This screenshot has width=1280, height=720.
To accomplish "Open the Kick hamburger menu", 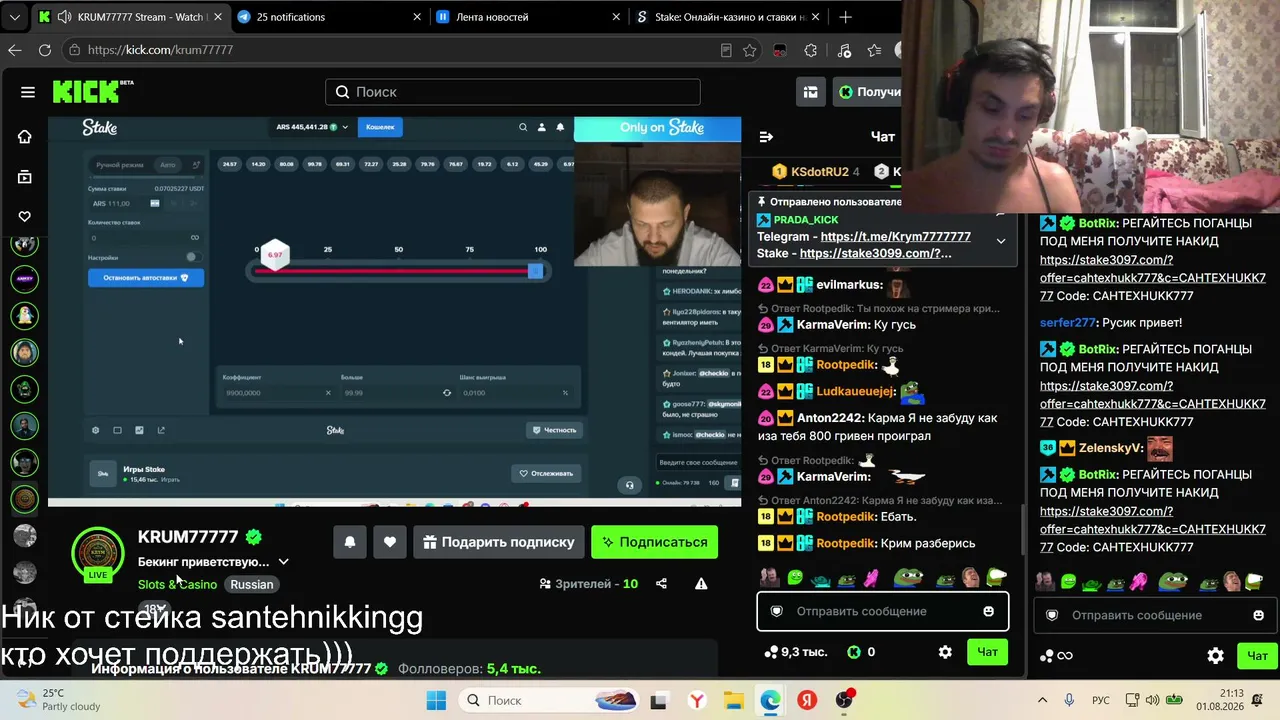I will coord(28,92).
